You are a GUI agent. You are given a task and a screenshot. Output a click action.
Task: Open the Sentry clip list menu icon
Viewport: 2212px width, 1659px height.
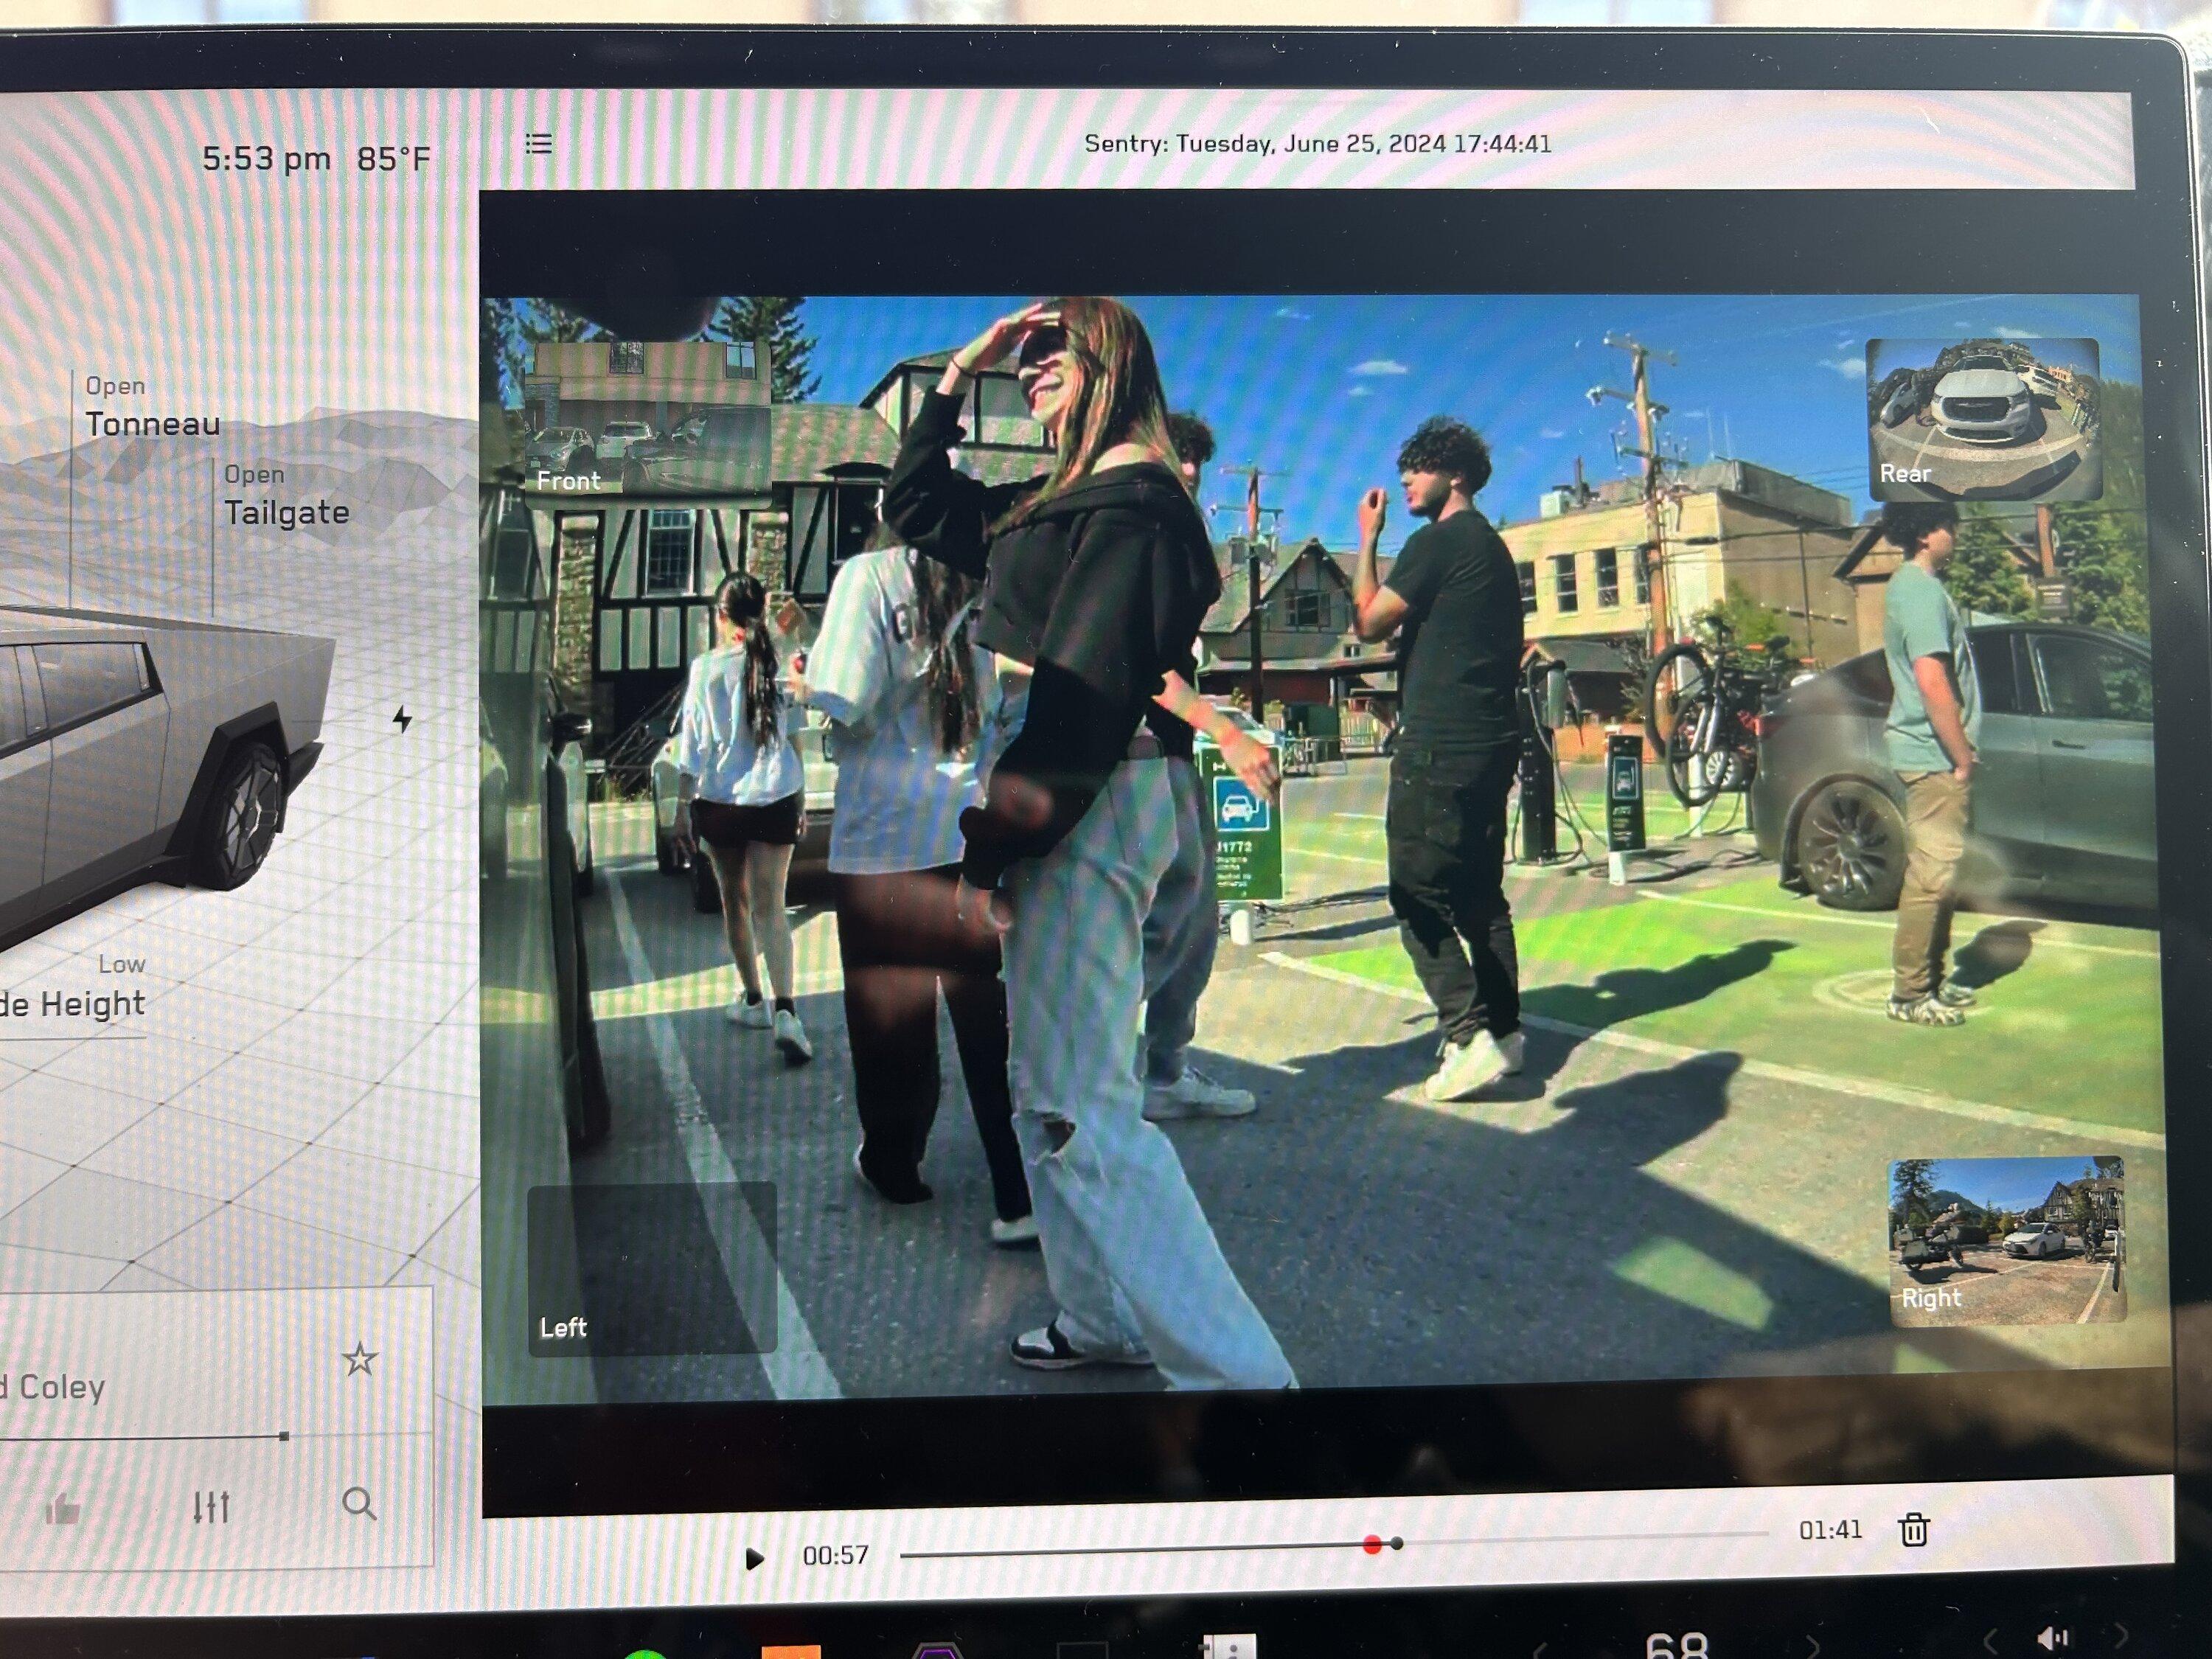(538, 144)
